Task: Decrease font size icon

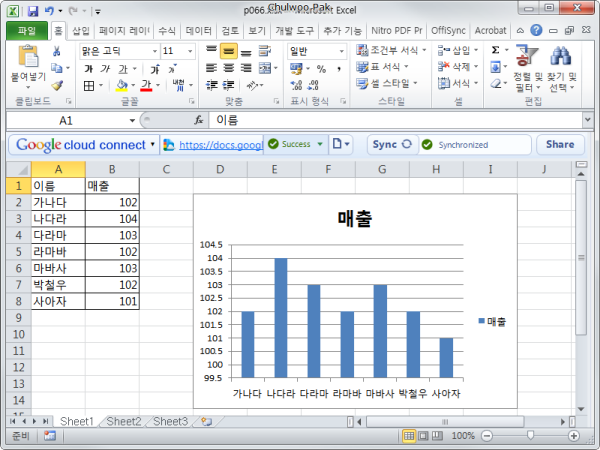Action: (x=172, y=69)
